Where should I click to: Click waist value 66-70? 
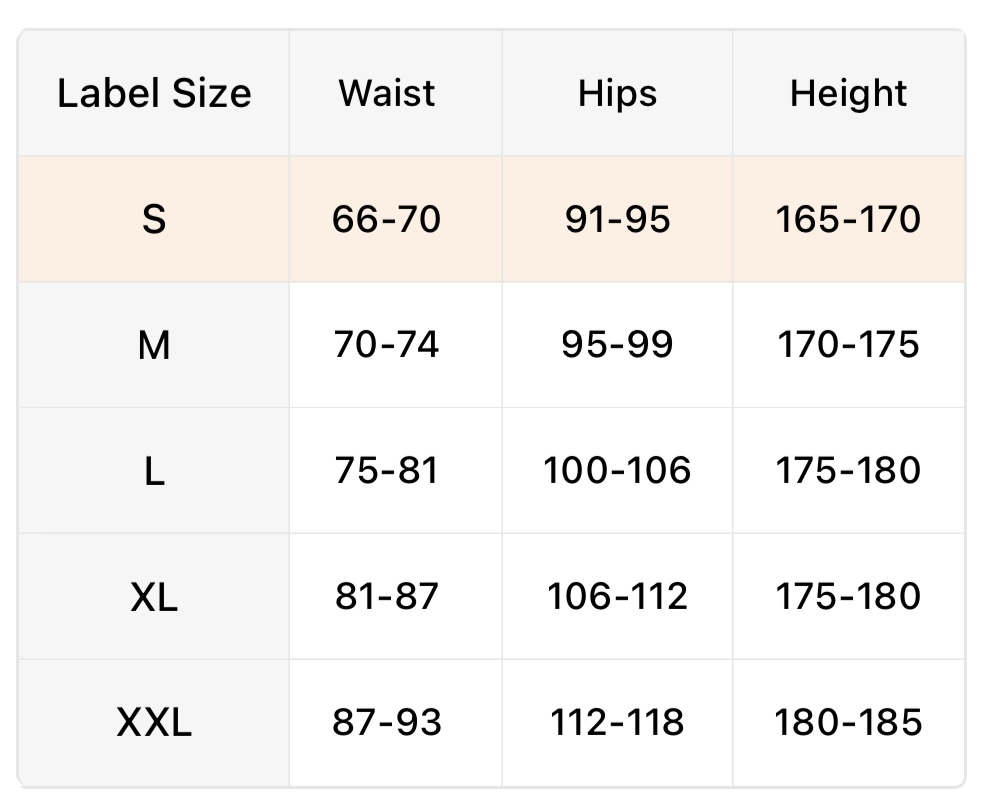click(387, 219)
